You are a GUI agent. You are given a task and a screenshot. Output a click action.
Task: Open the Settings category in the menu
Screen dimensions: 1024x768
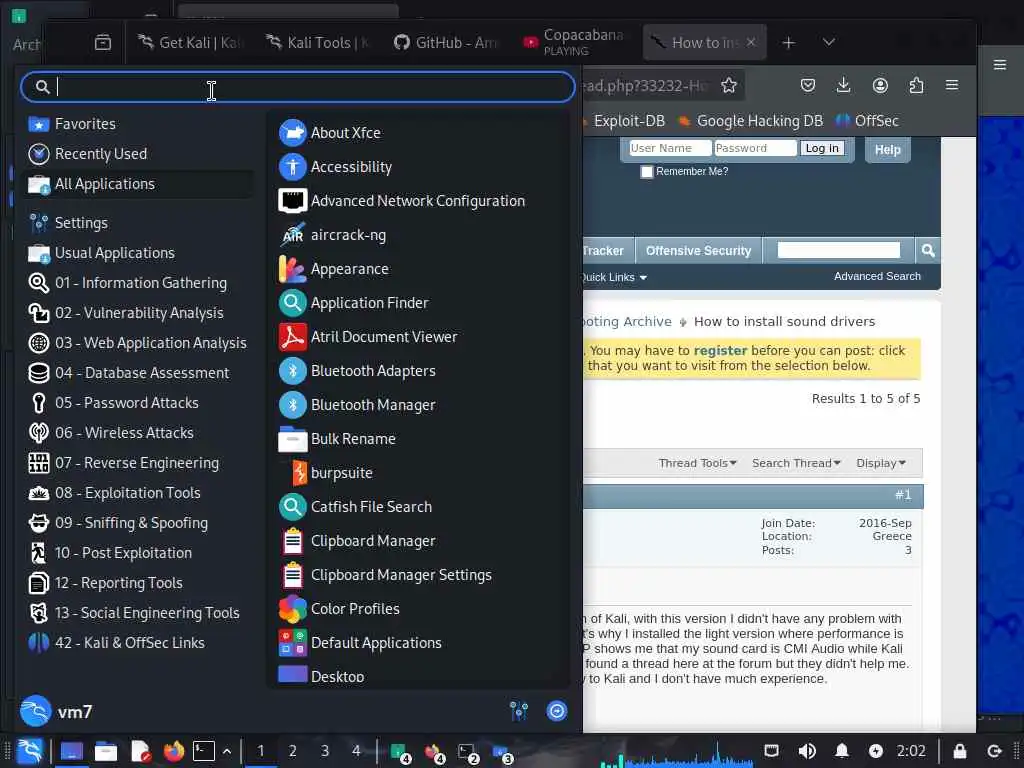(x=137, y=223)
